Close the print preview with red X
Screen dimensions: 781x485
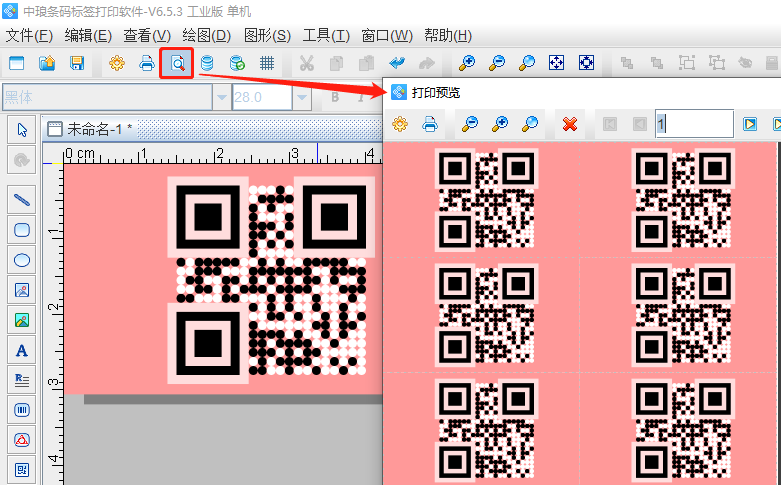point(570,124)
